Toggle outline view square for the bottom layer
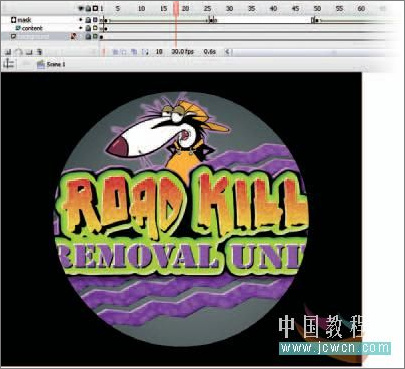 click(95, 37)
